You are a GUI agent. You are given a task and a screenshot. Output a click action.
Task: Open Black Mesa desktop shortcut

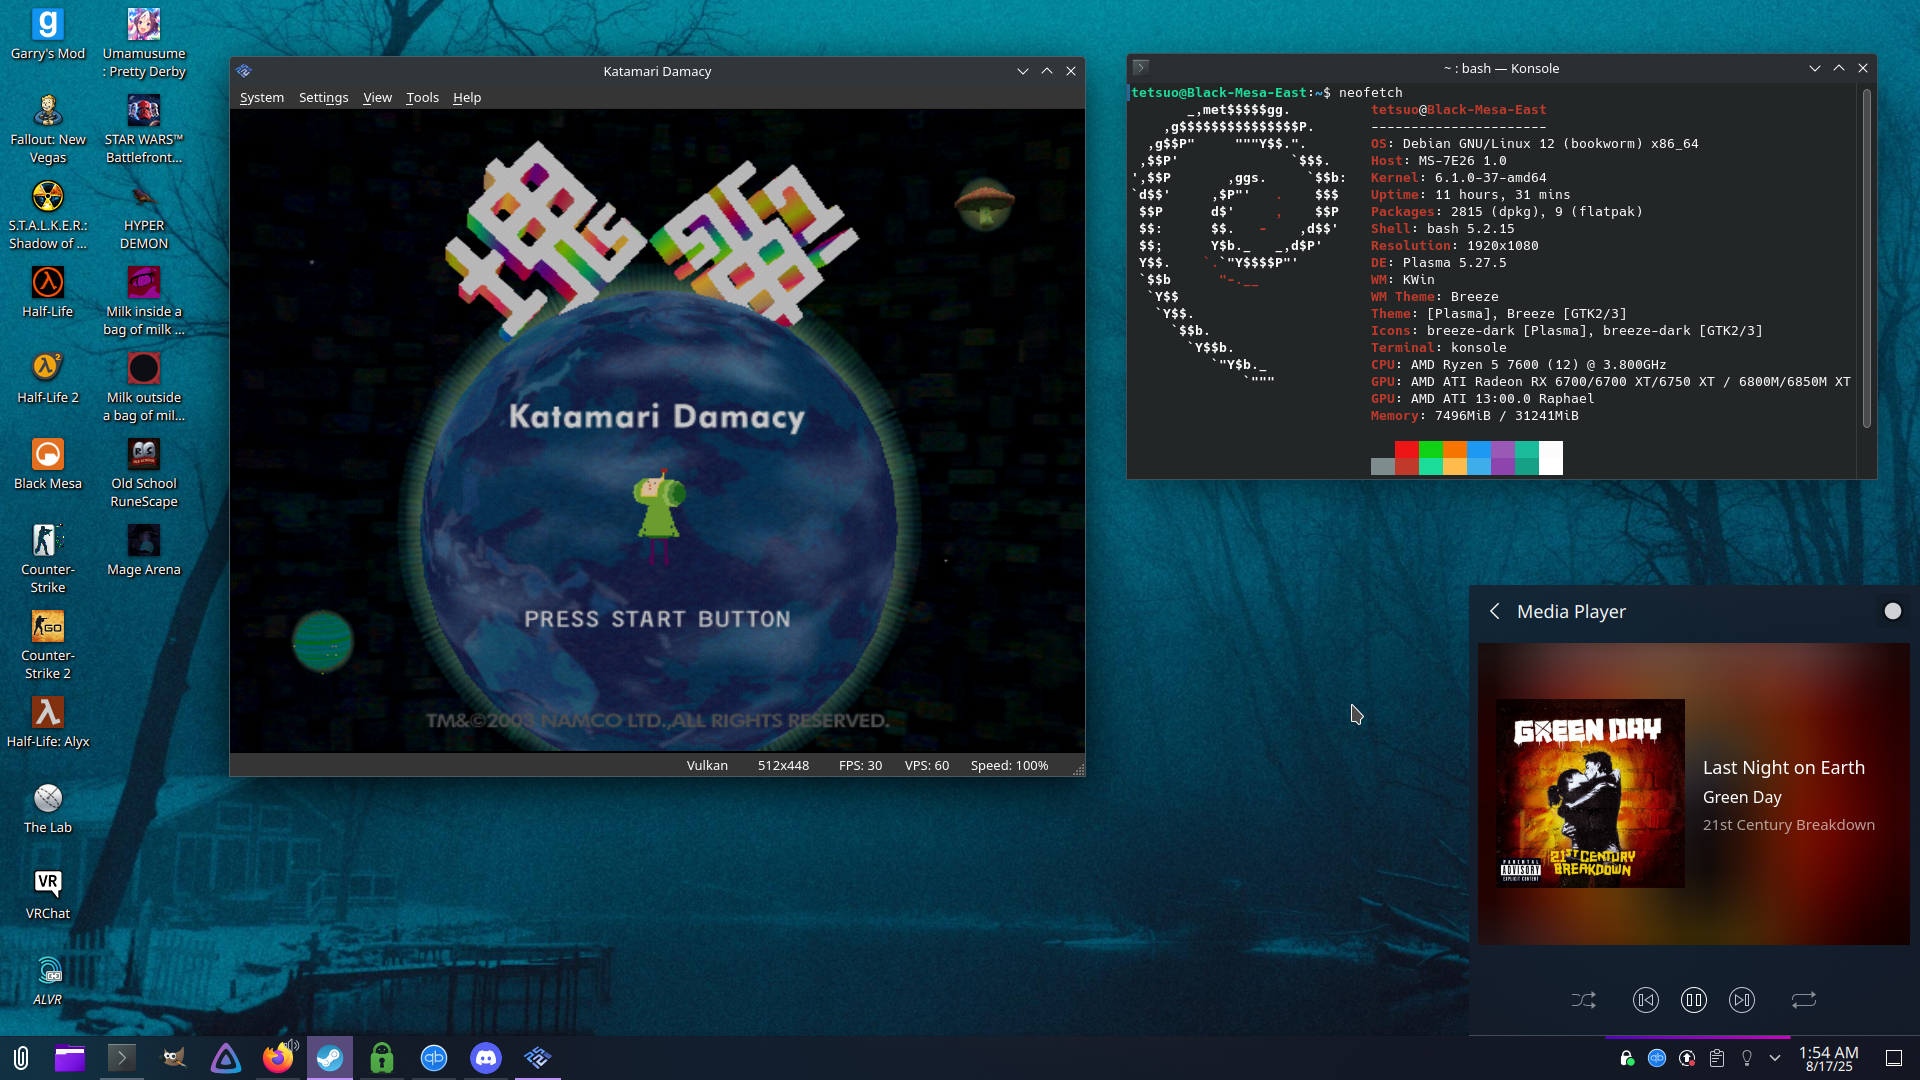coord(48,464)
